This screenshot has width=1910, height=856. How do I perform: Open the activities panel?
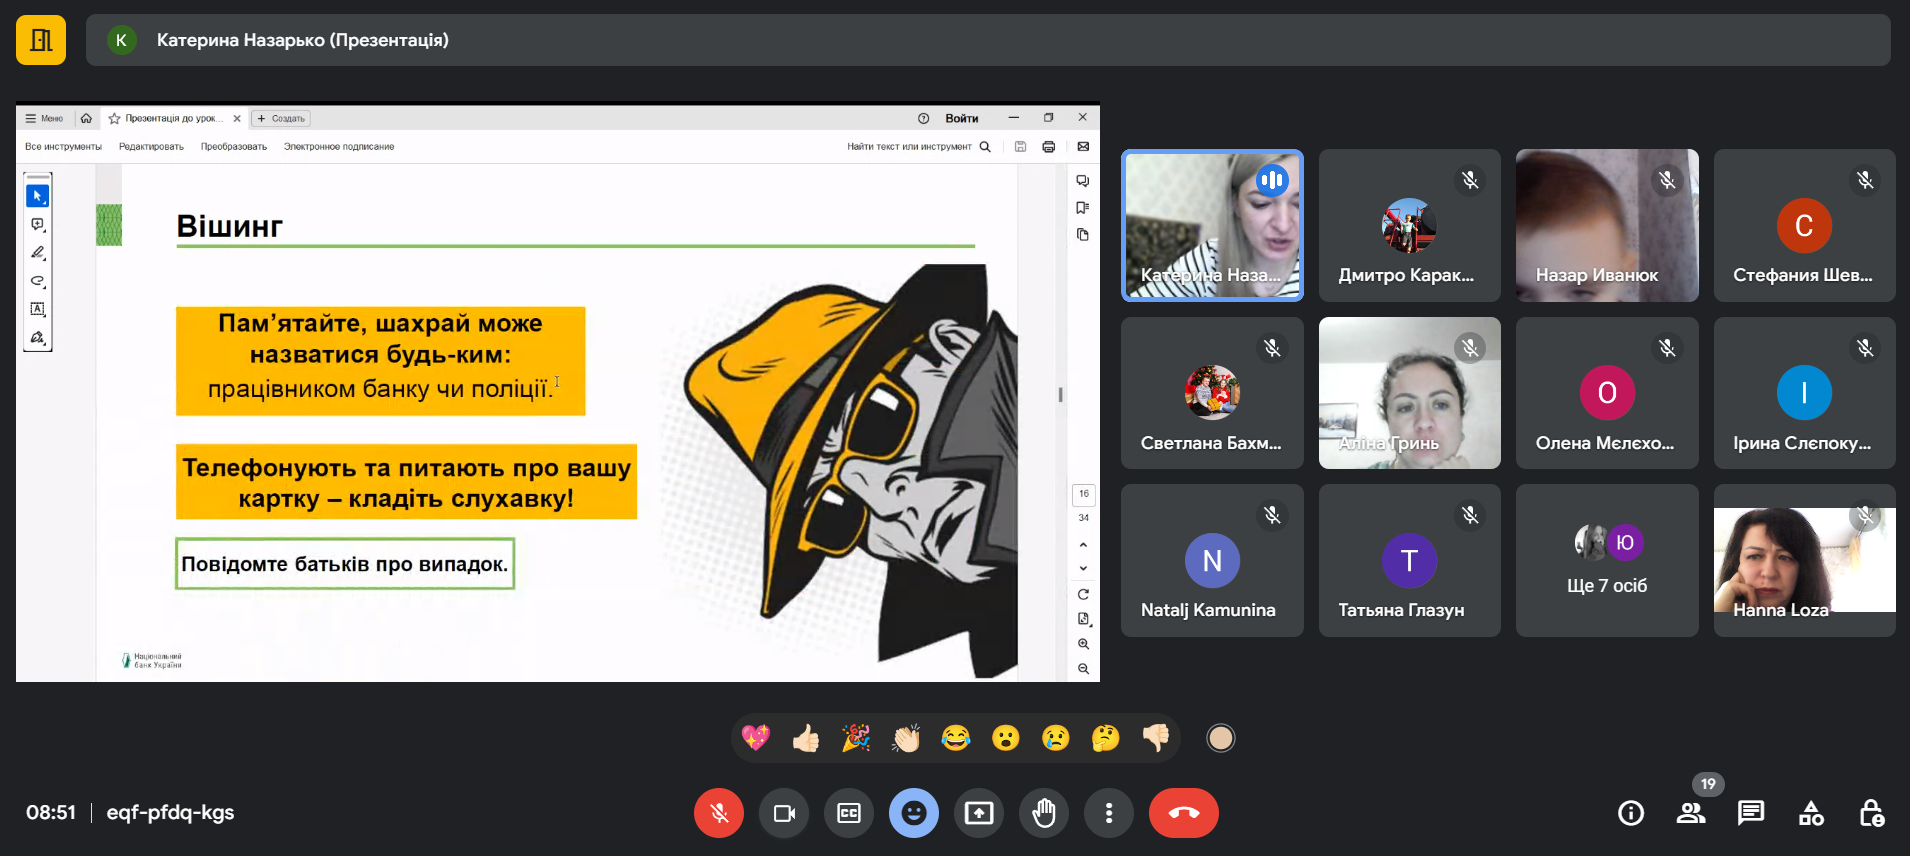(1811, 813)
